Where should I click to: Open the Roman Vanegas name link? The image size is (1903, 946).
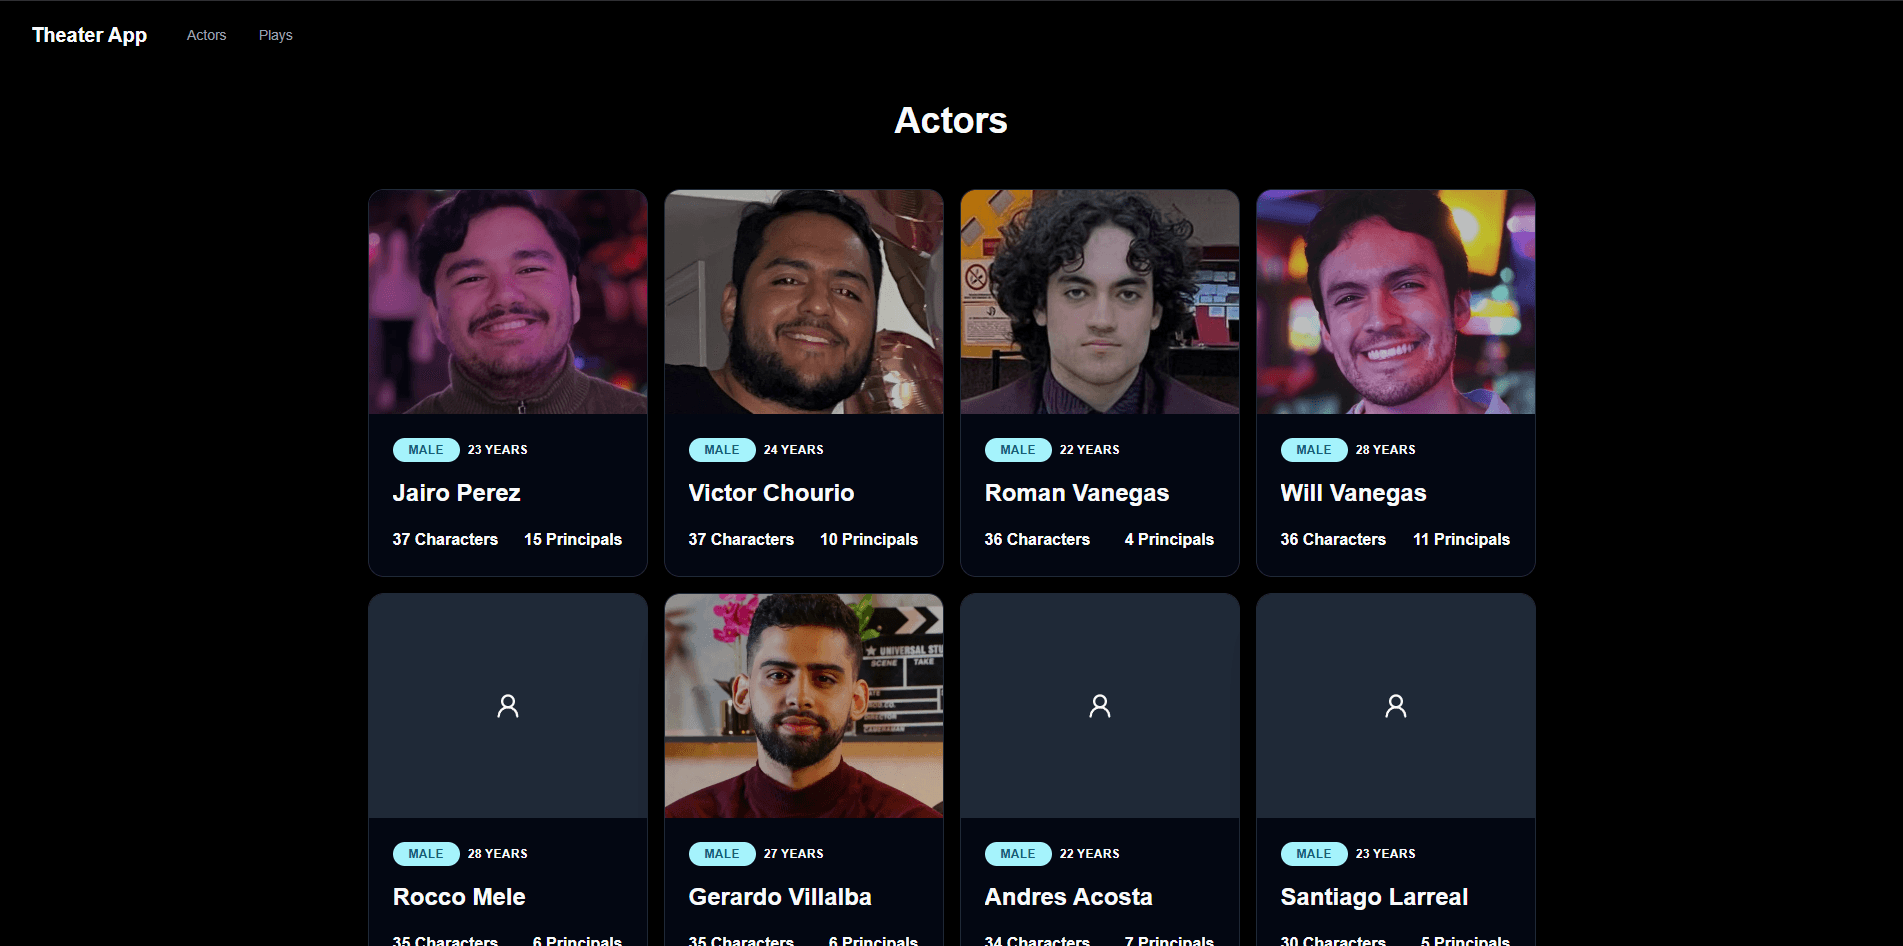[1077, 493]
